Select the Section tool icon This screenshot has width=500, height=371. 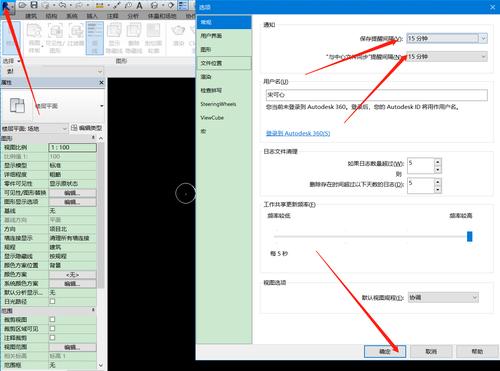[171, 5]
